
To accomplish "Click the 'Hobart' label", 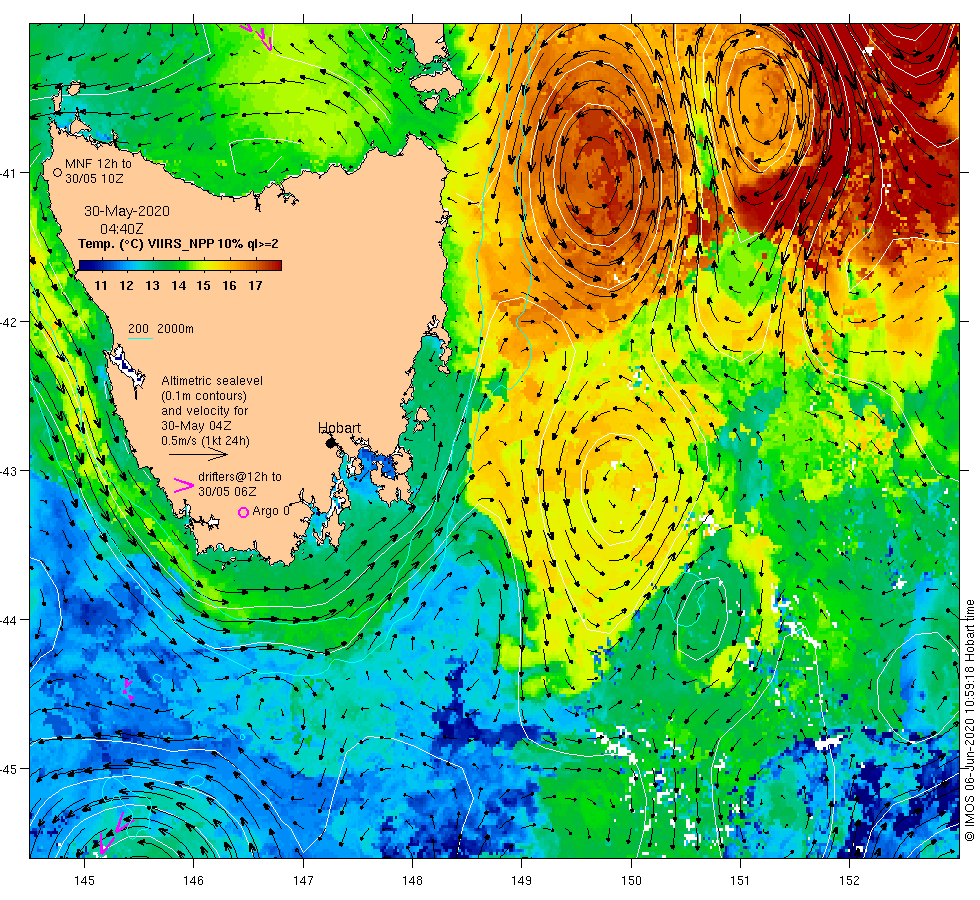I will [339, 428].
